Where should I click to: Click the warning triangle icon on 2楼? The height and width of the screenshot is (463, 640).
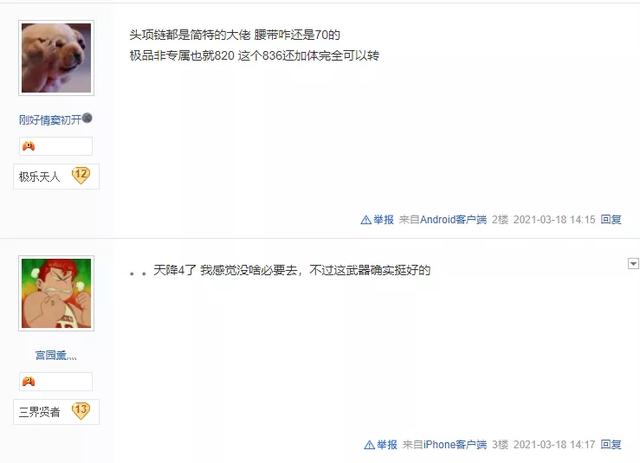366,220
